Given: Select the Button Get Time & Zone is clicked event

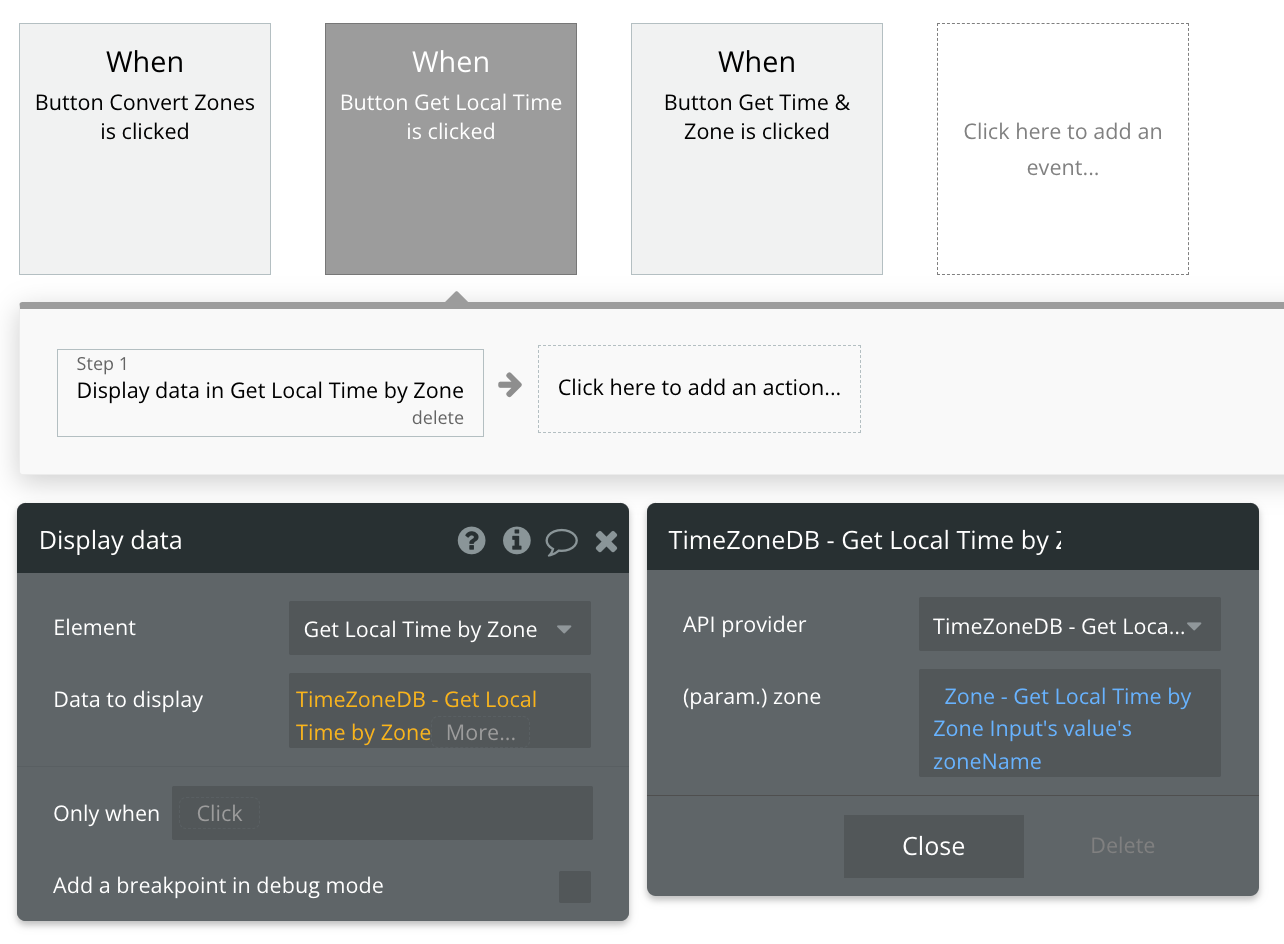Looking at the screenshot, I should (x=757, y=149).
